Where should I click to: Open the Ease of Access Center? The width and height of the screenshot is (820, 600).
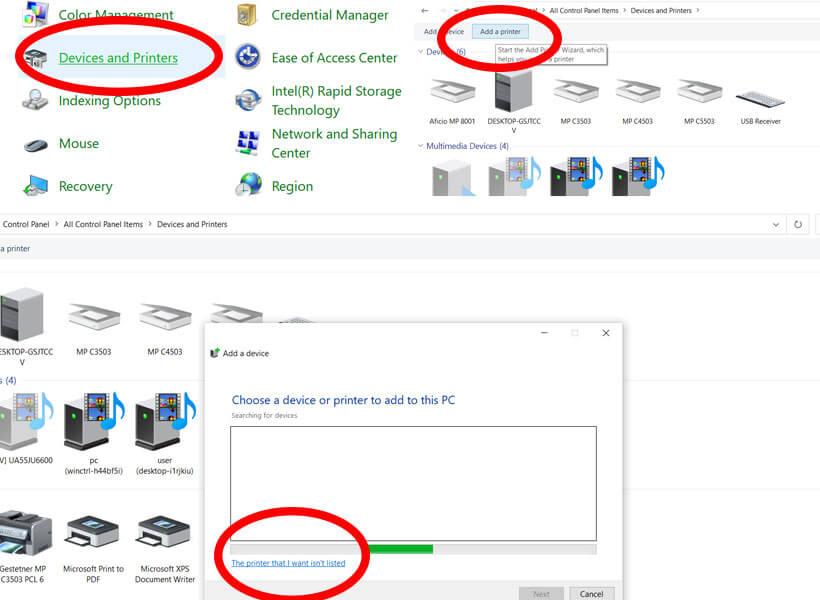coord(334,58)
